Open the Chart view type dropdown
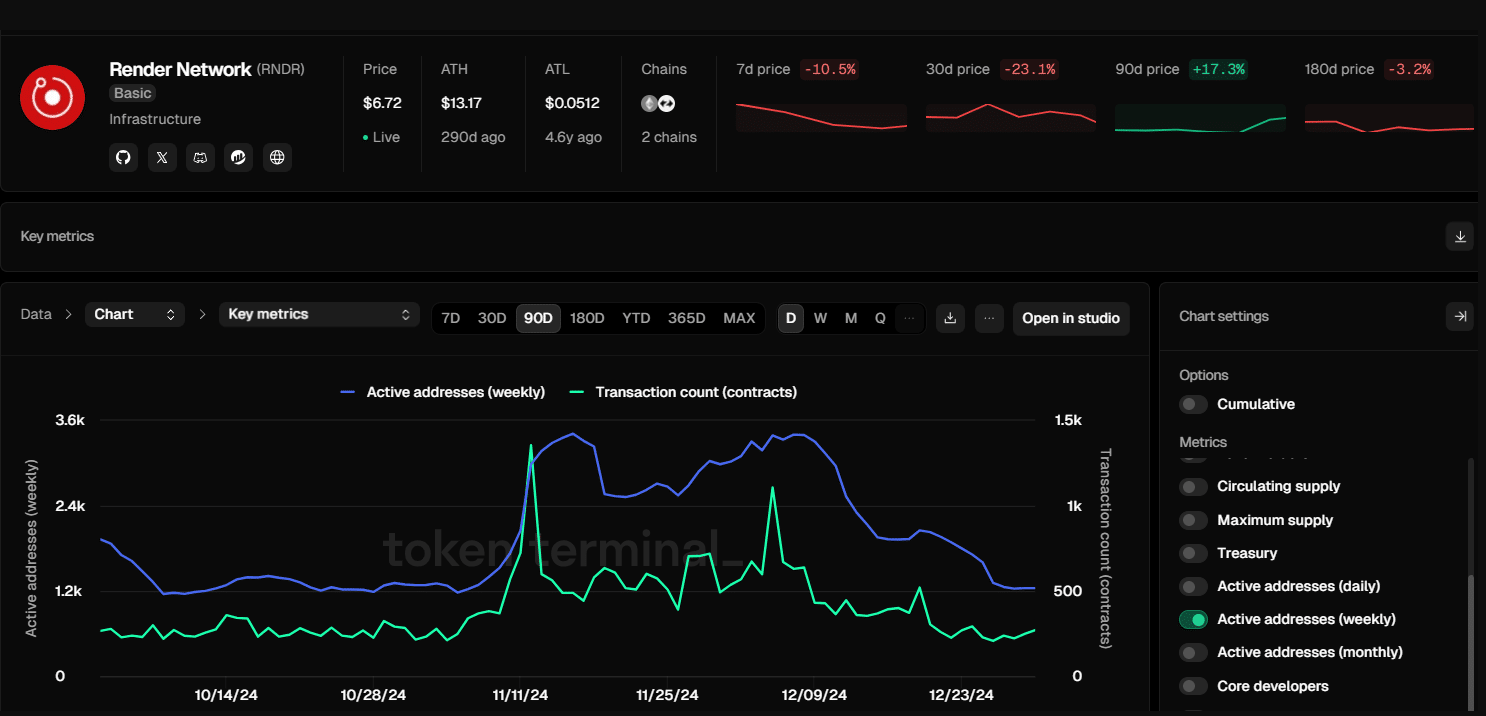The height and width of the screenshot is (716, 1486). [134, 314]
